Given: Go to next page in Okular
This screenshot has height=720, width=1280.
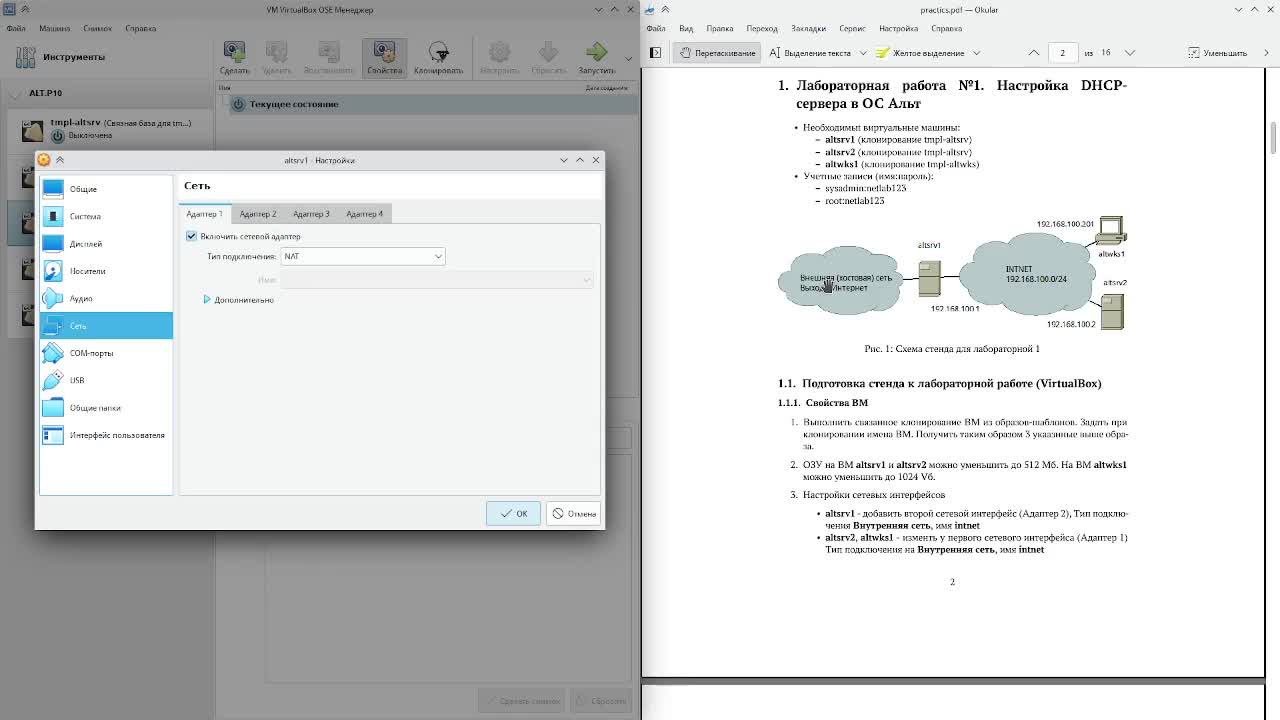Looking at the screenshot, I should [1130, 53].
